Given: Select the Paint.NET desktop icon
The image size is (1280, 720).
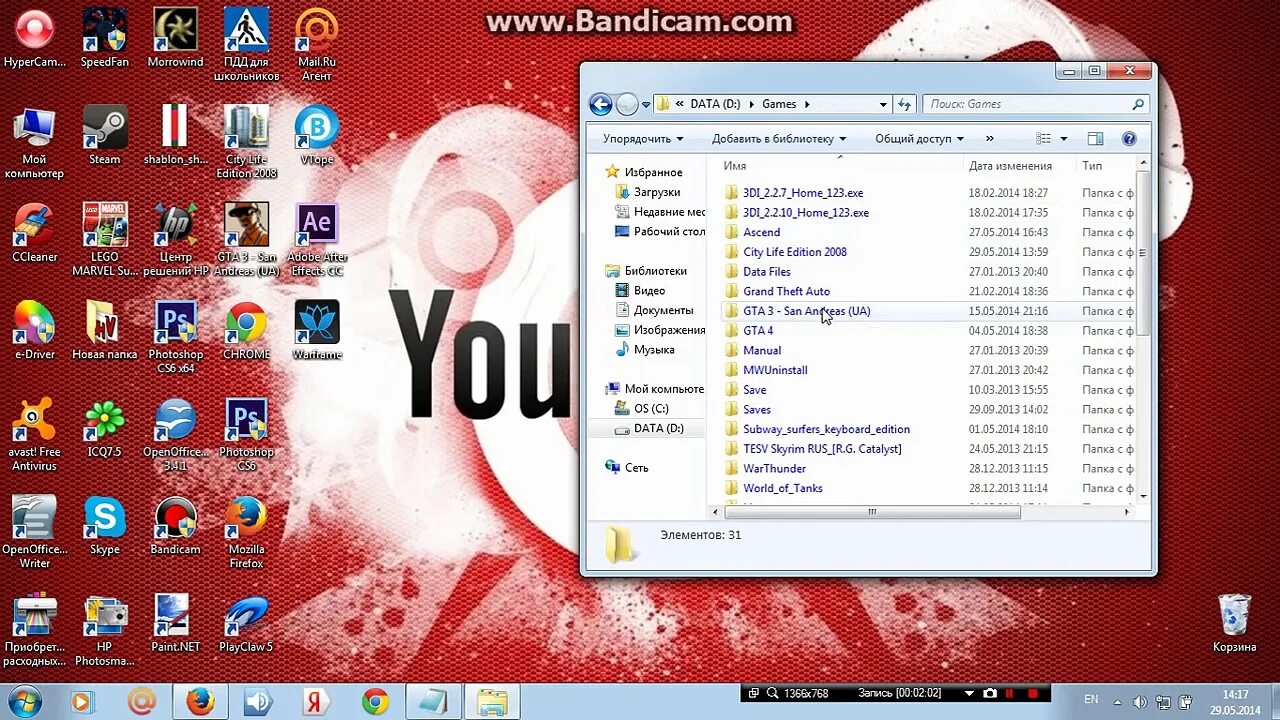Looking at the screenshot, I should pos(175,622).
